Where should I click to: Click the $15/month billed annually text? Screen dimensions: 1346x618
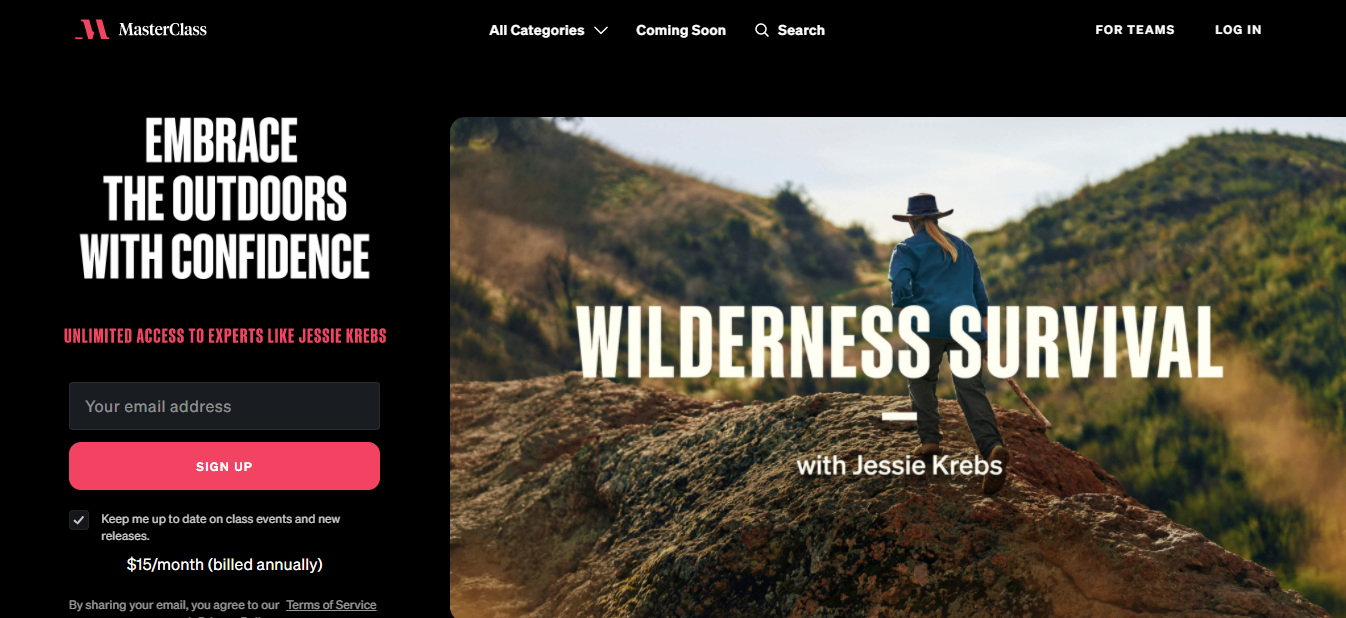224,565
